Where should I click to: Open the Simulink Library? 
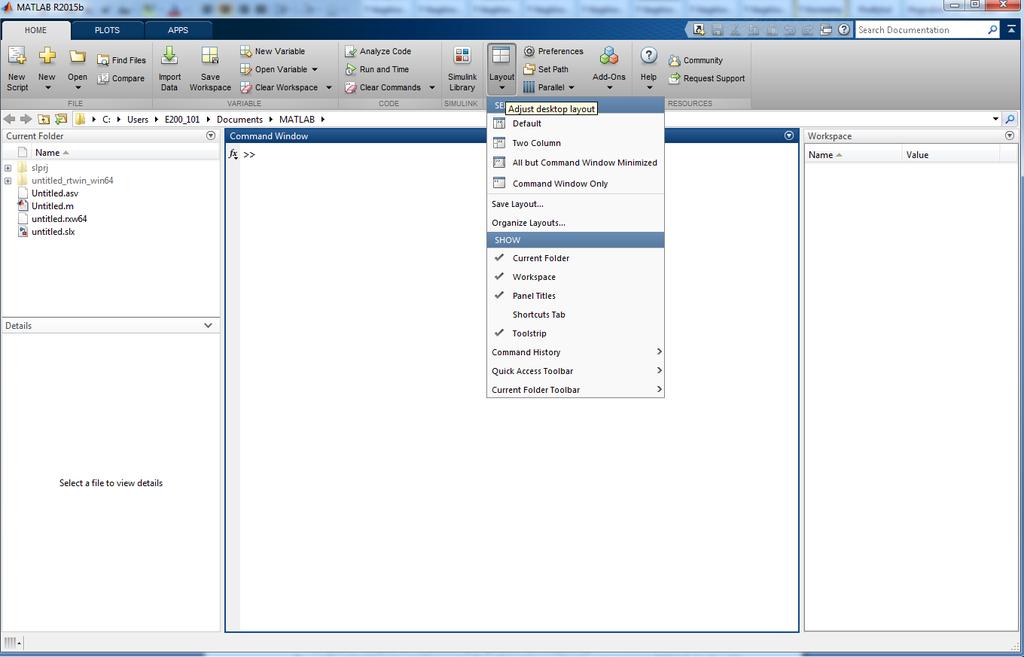coord(462,69)
